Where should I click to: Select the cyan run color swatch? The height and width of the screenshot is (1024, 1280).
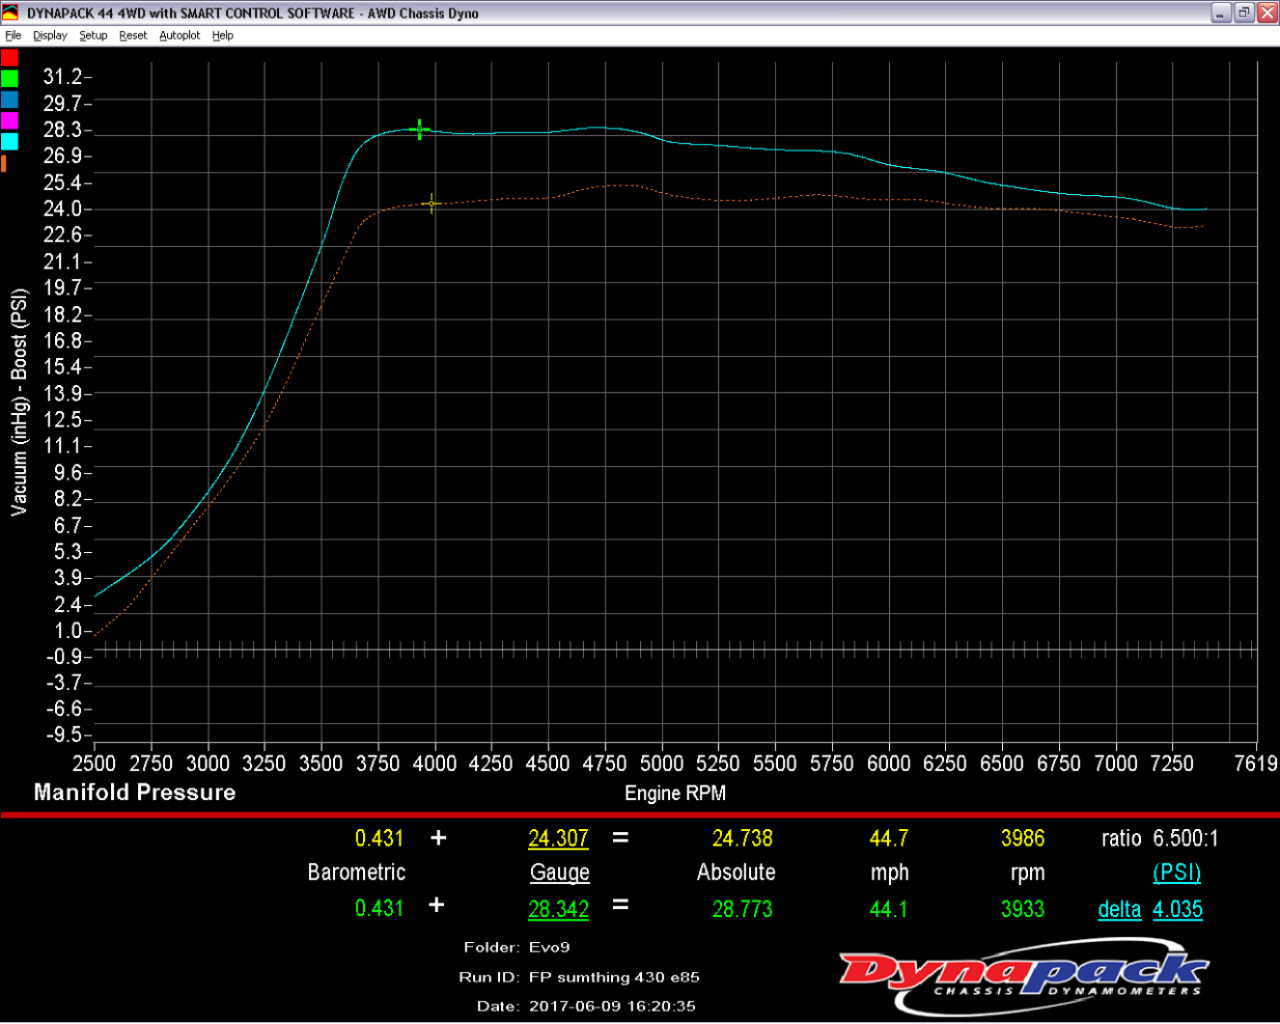pos(10,142)
